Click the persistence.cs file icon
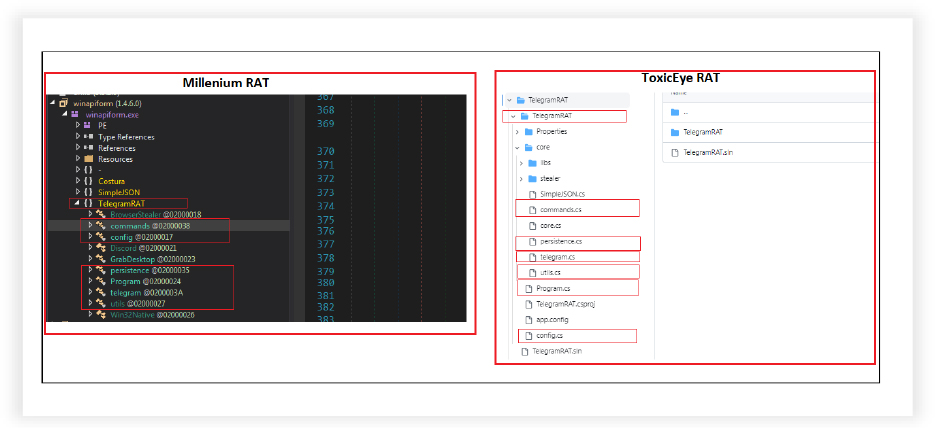The height and width of the screenshot is (428, 935). click(532, 242)
